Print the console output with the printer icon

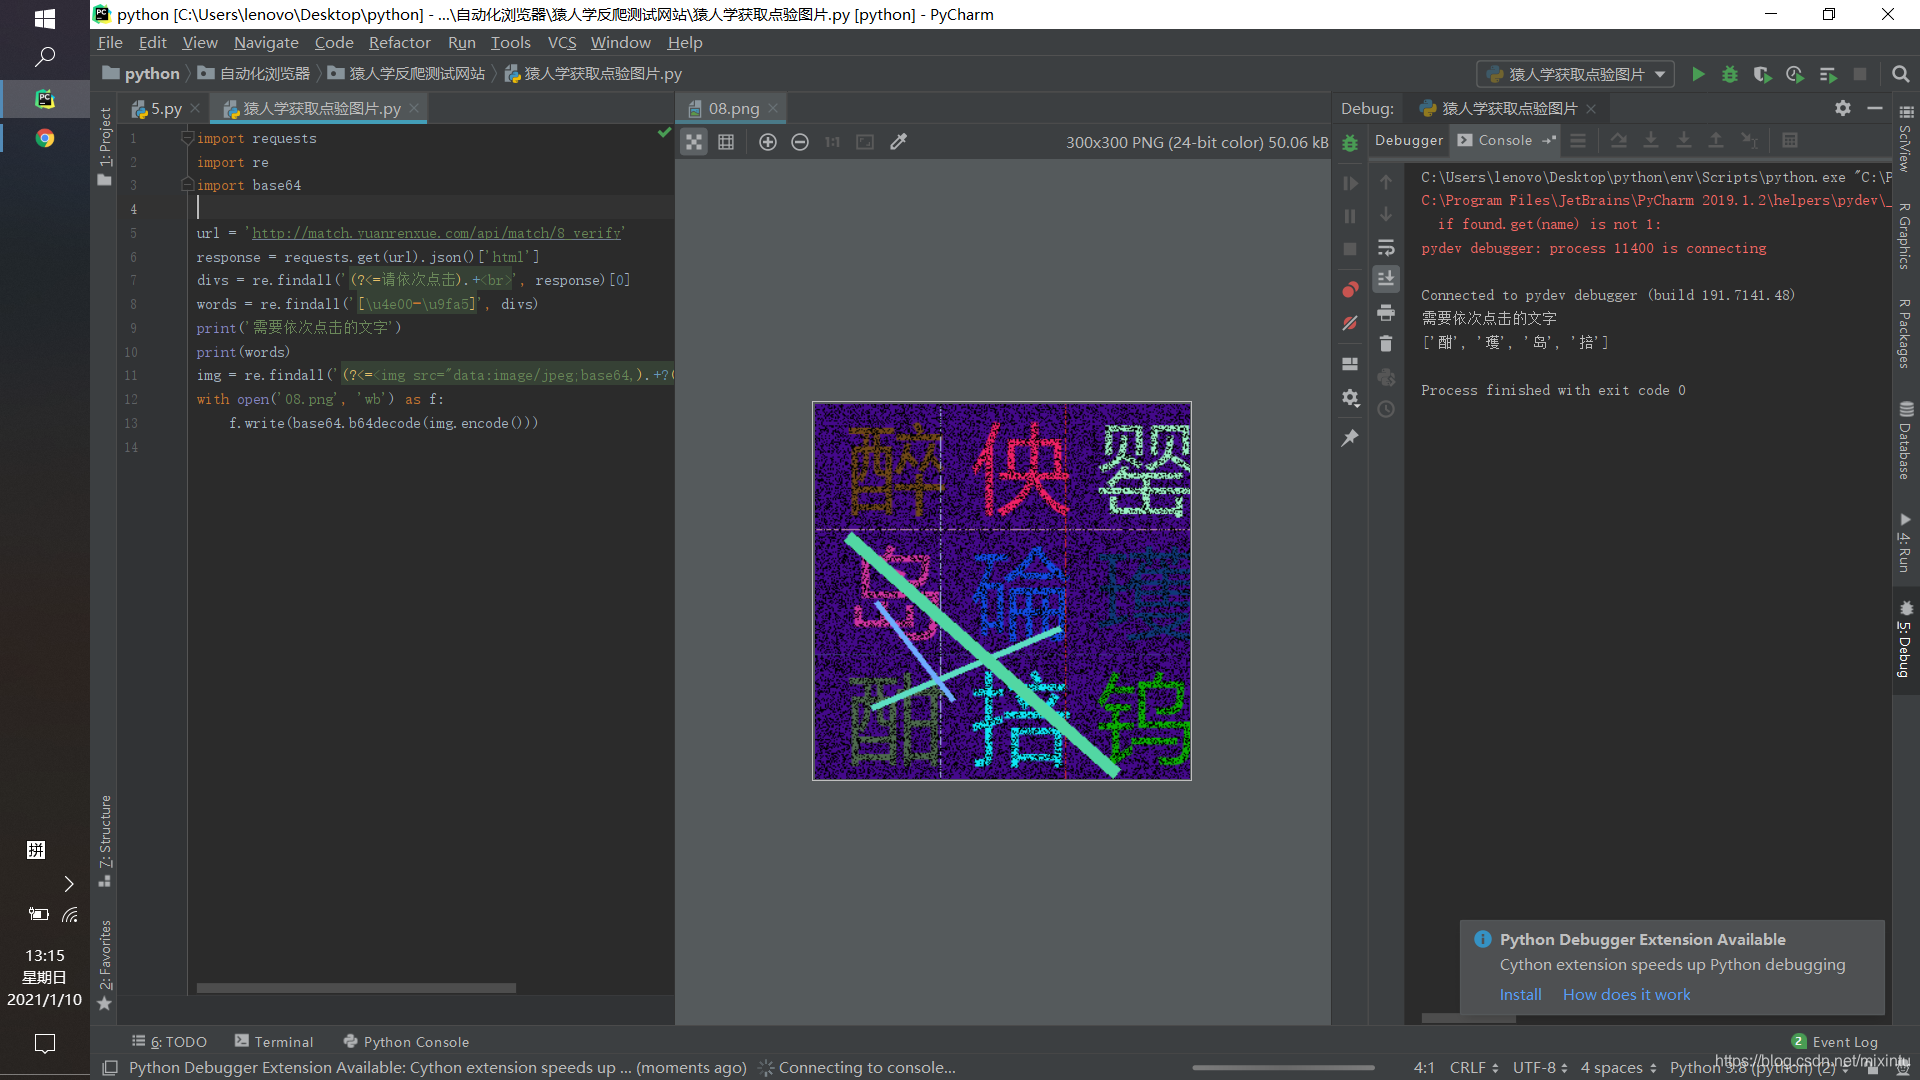1386,312
